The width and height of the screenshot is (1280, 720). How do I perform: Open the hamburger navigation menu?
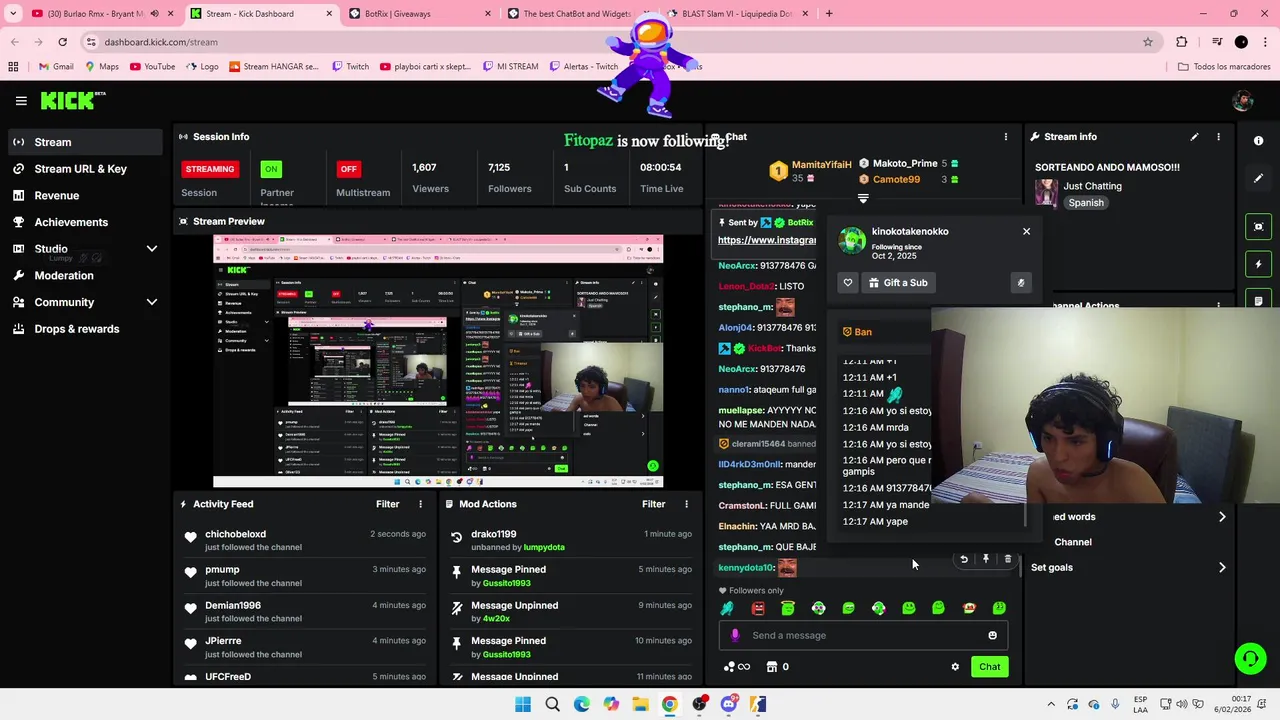pos(21,100)
